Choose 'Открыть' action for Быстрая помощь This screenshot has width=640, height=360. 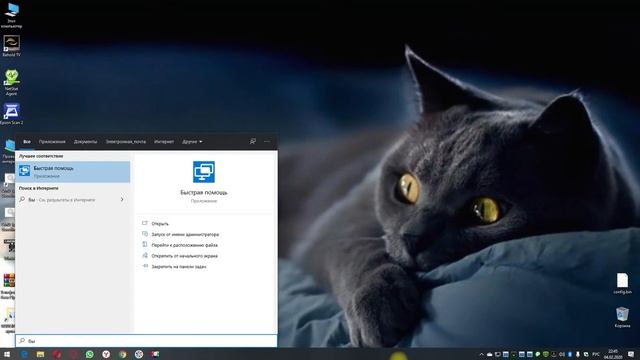(x=160, y=224)
